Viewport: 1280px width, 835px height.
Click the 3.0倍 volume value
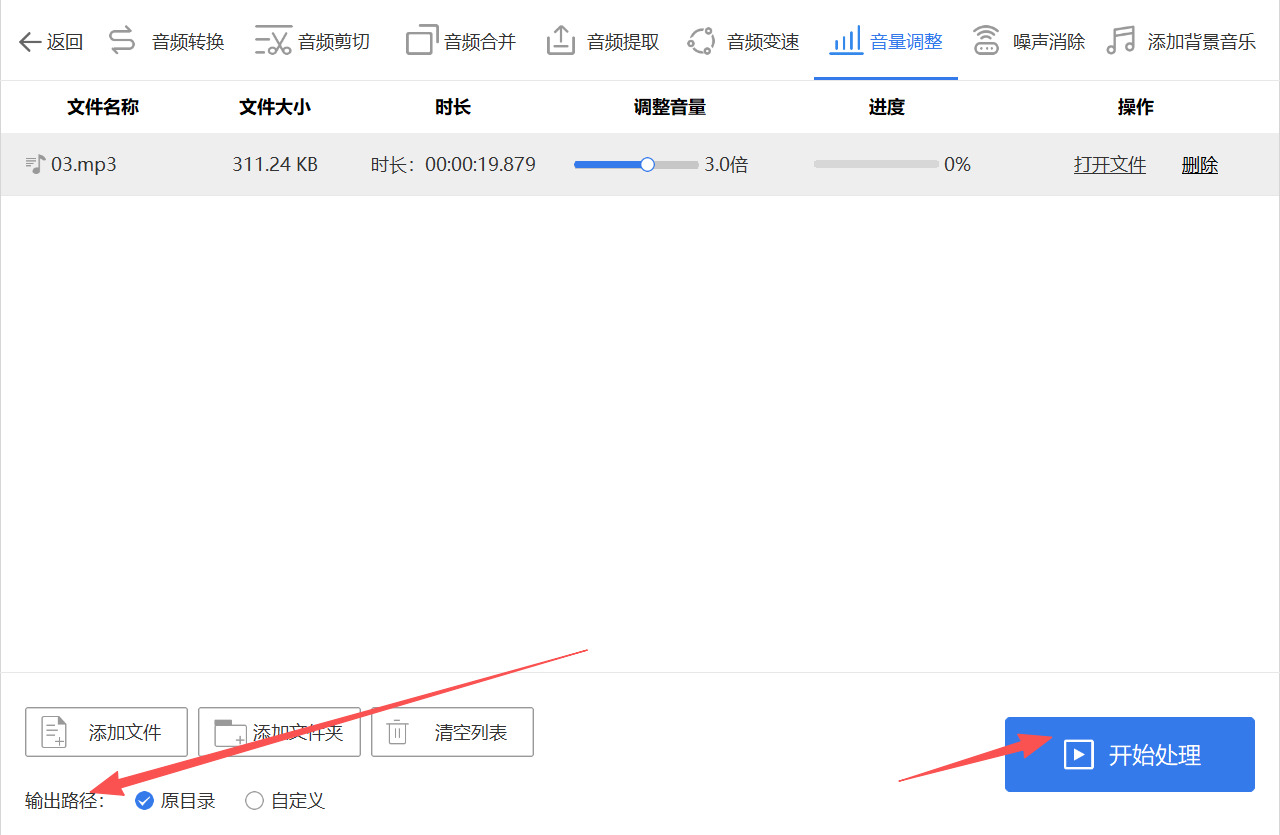[x=726, y=164]
